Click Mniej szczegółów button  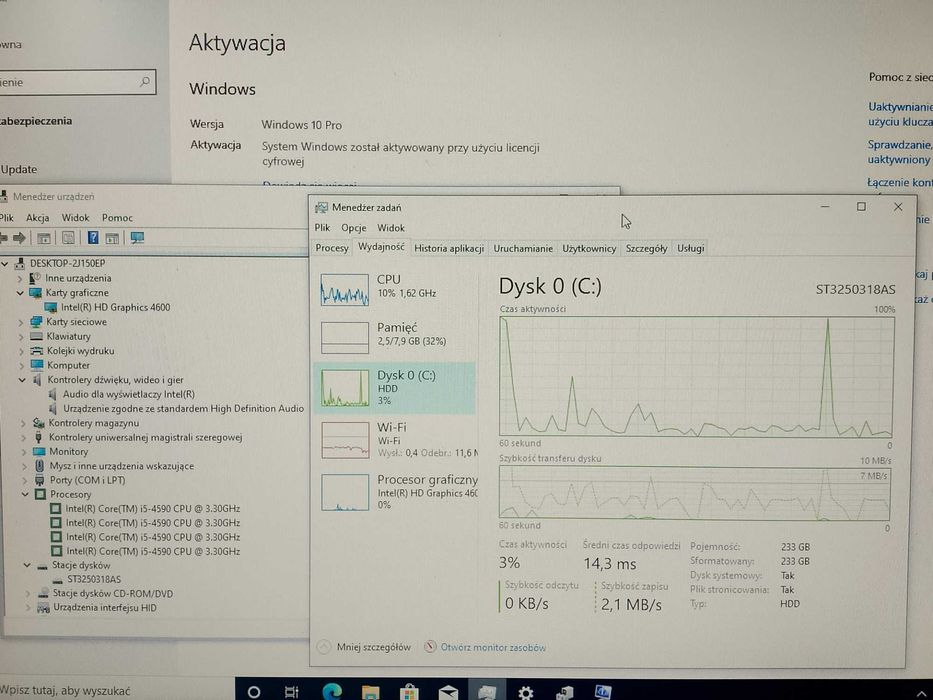[364, 647]
